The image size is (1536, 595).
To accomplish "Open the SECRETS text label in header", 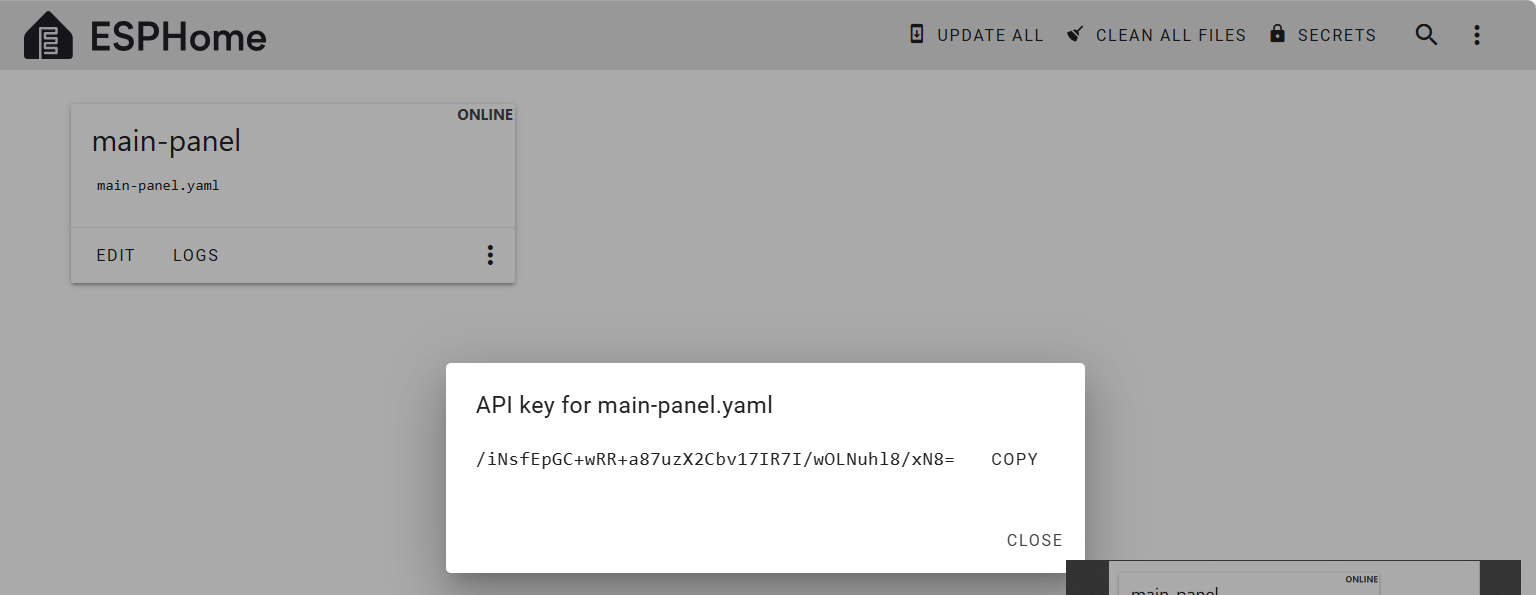I will (1337, 36).
